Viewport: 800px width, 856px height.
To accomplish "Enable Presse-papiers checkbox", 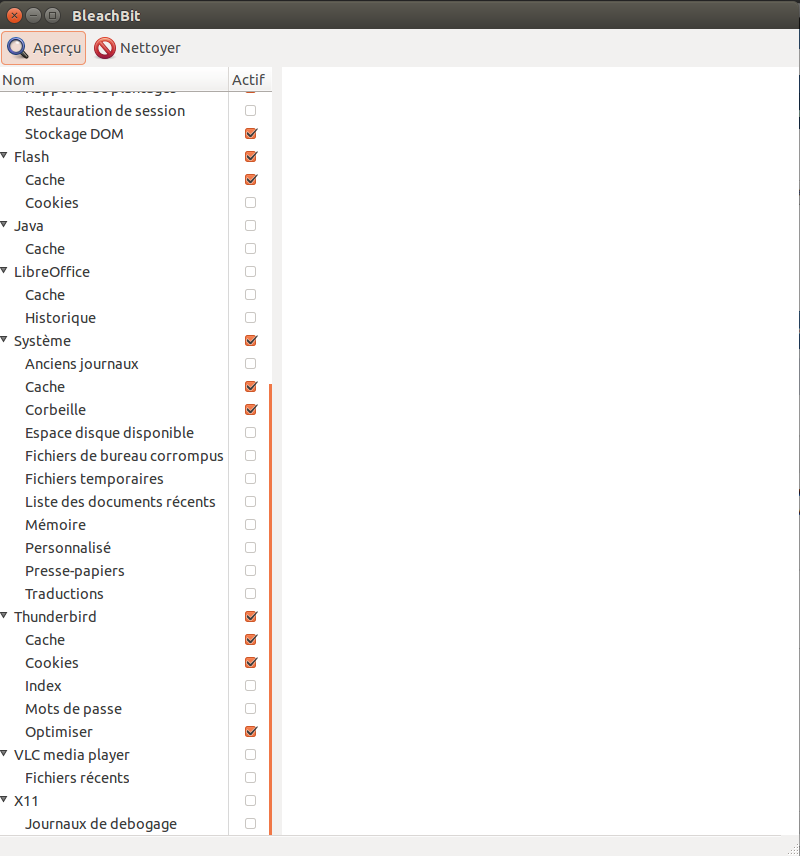I will pos(251,570).
